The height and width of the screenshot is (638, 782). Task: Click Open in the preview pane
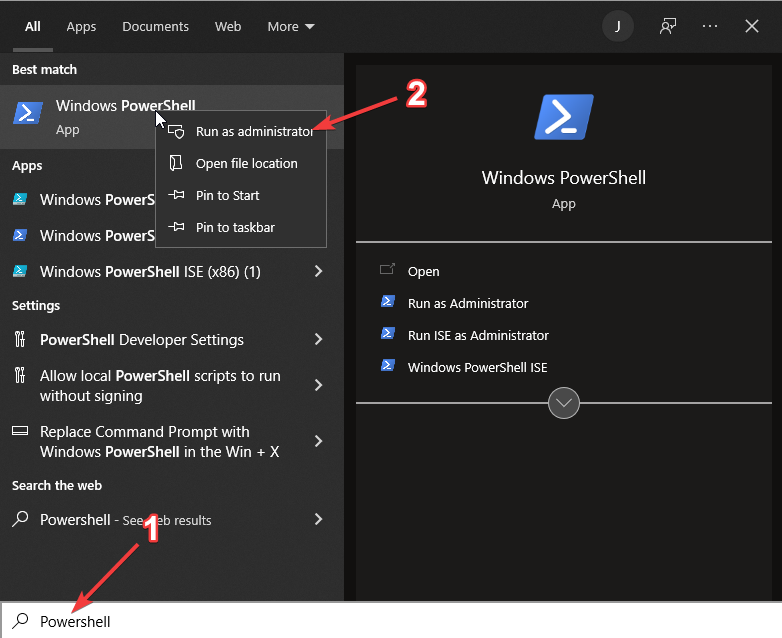(x=423, y=271)
